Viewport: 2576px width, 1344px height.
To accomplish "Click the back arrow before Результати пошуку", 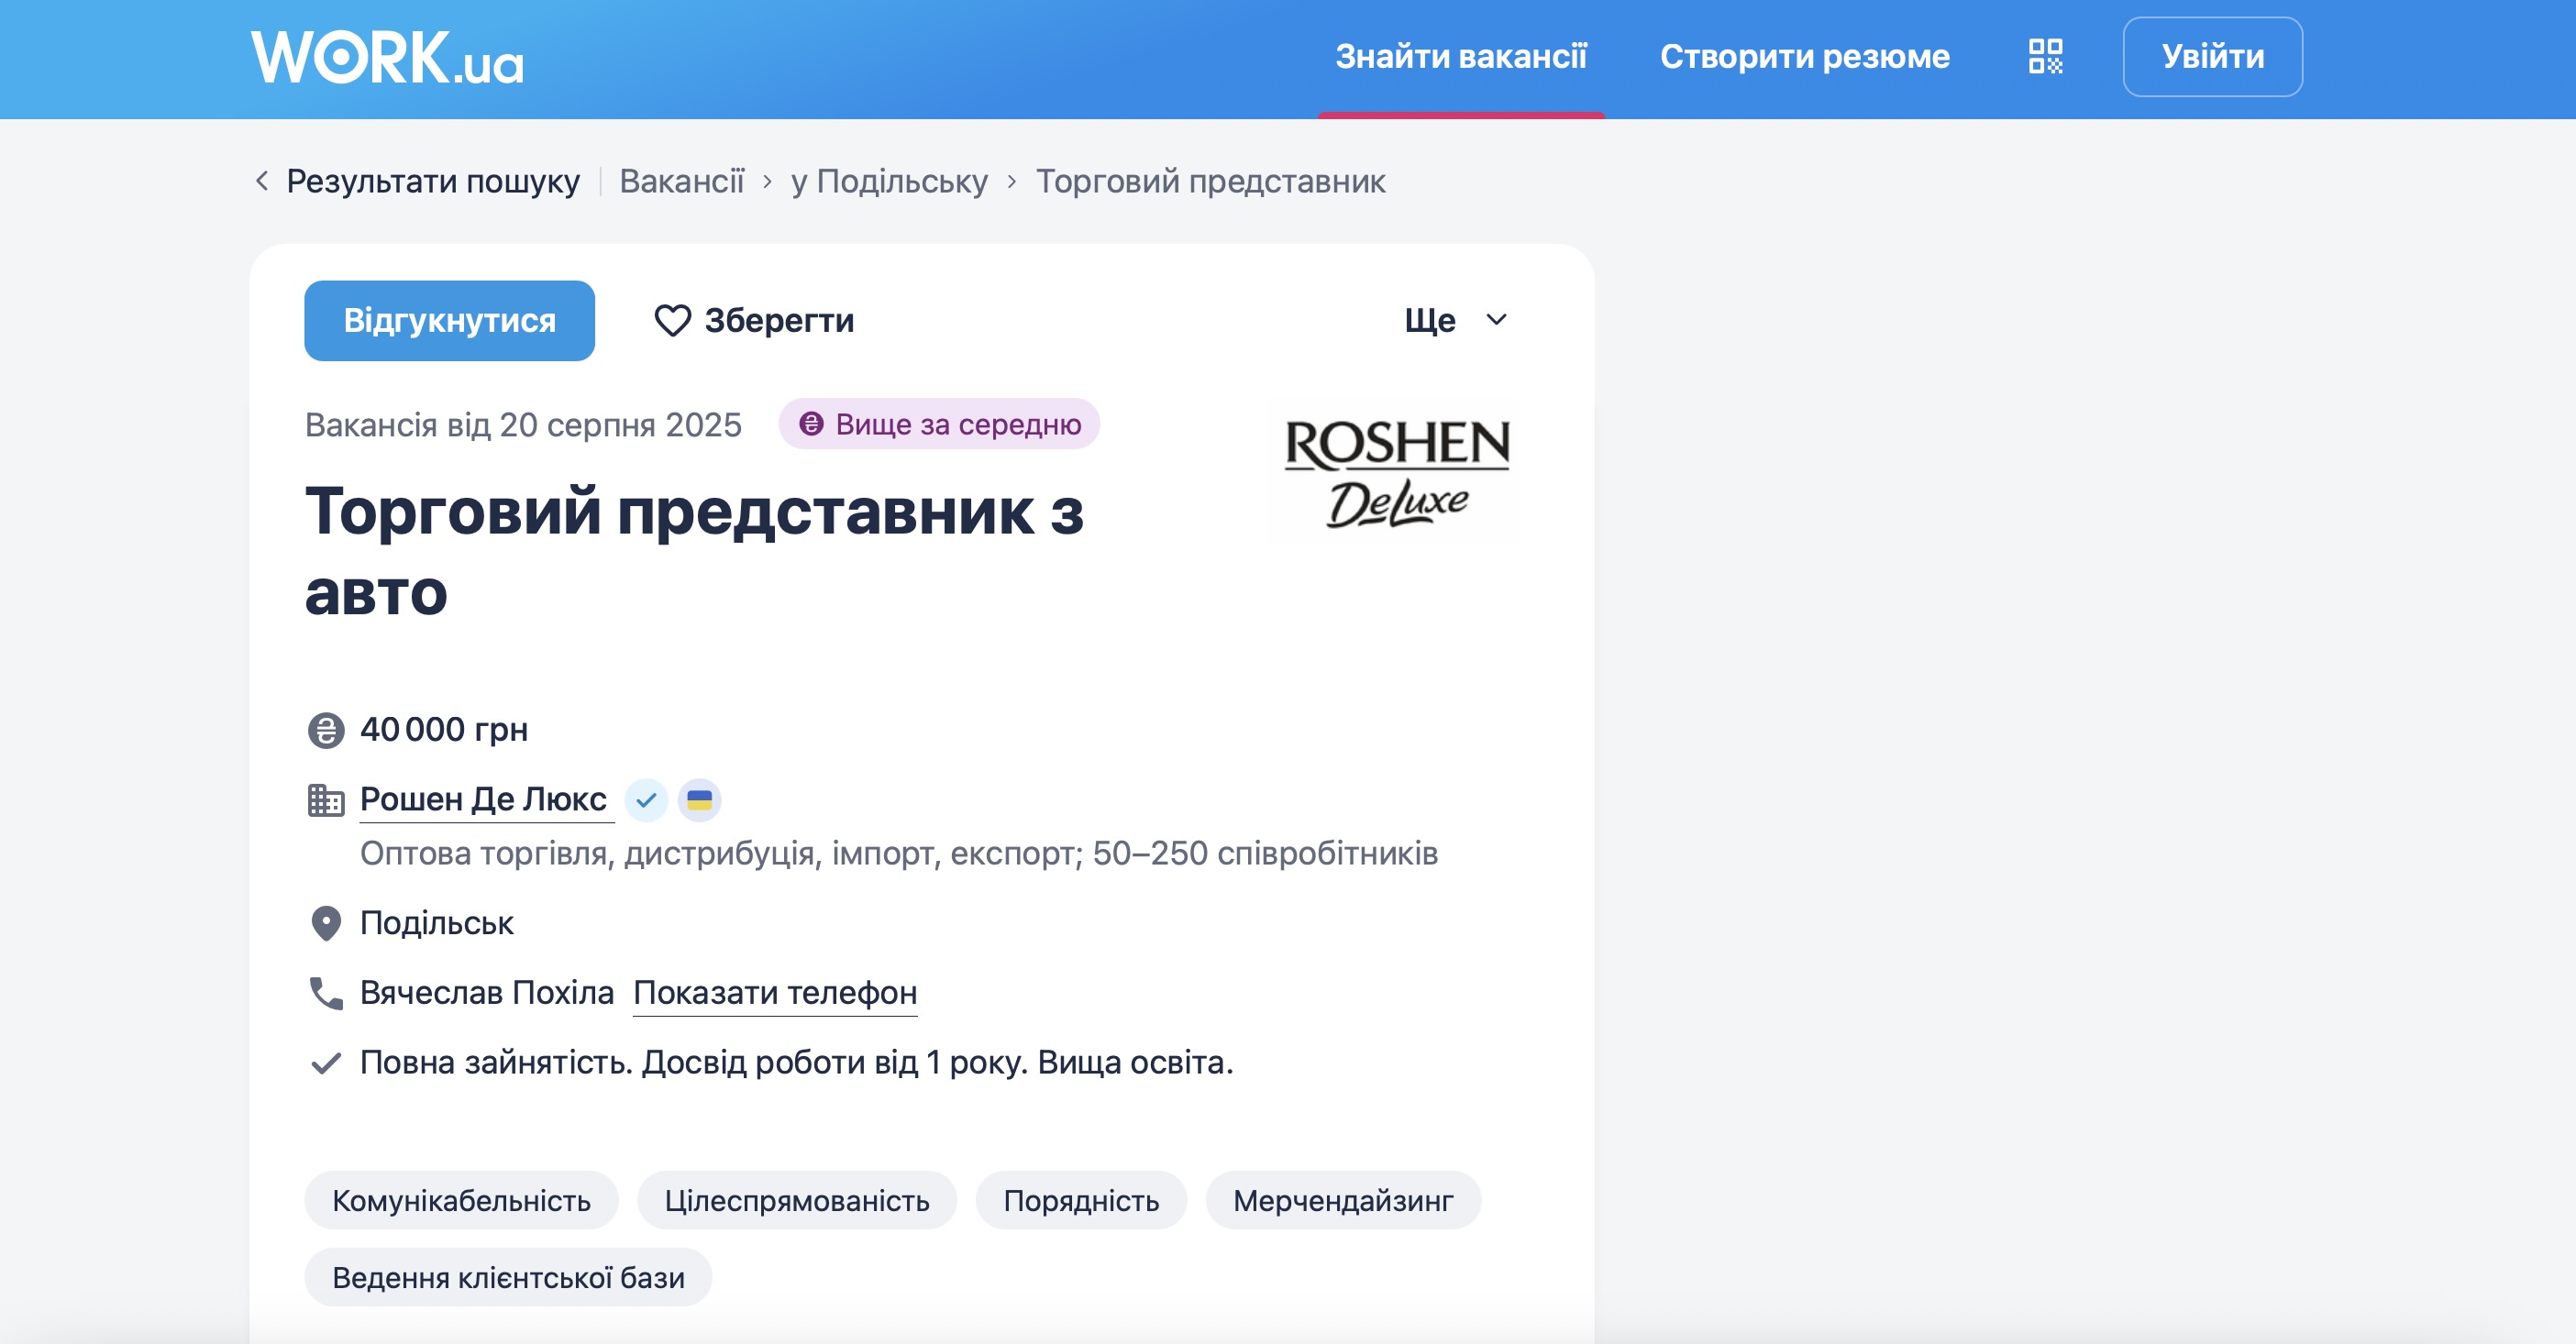I will [262, 181].
